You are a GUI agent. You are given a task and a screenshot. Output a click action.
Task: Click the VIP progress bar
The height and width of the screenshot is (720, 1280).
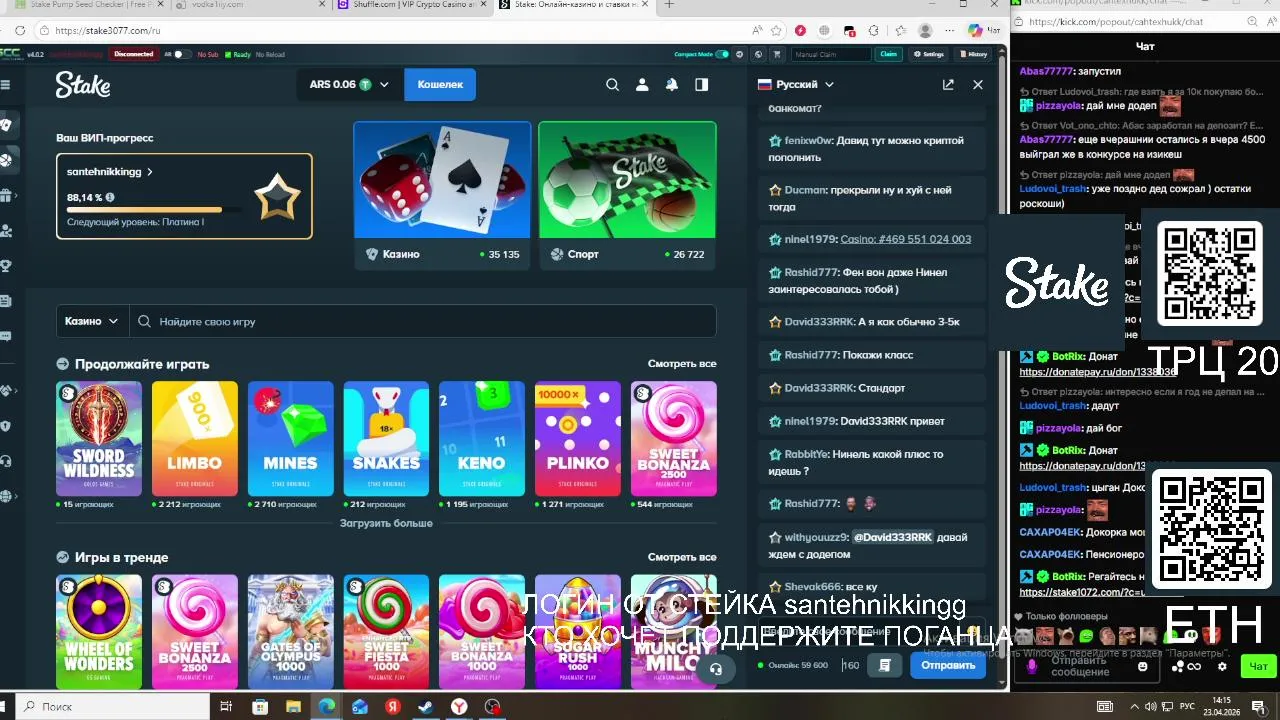(x=154, y=210)
